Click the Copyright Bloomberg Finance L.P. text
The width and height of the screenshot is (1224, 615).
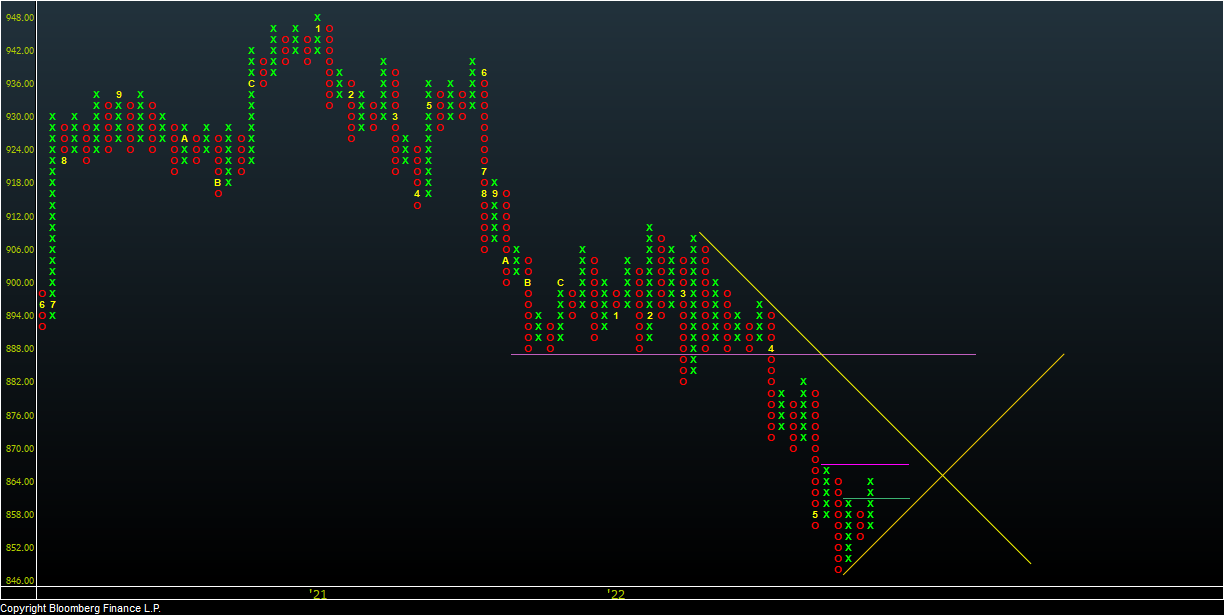point(81,608)
